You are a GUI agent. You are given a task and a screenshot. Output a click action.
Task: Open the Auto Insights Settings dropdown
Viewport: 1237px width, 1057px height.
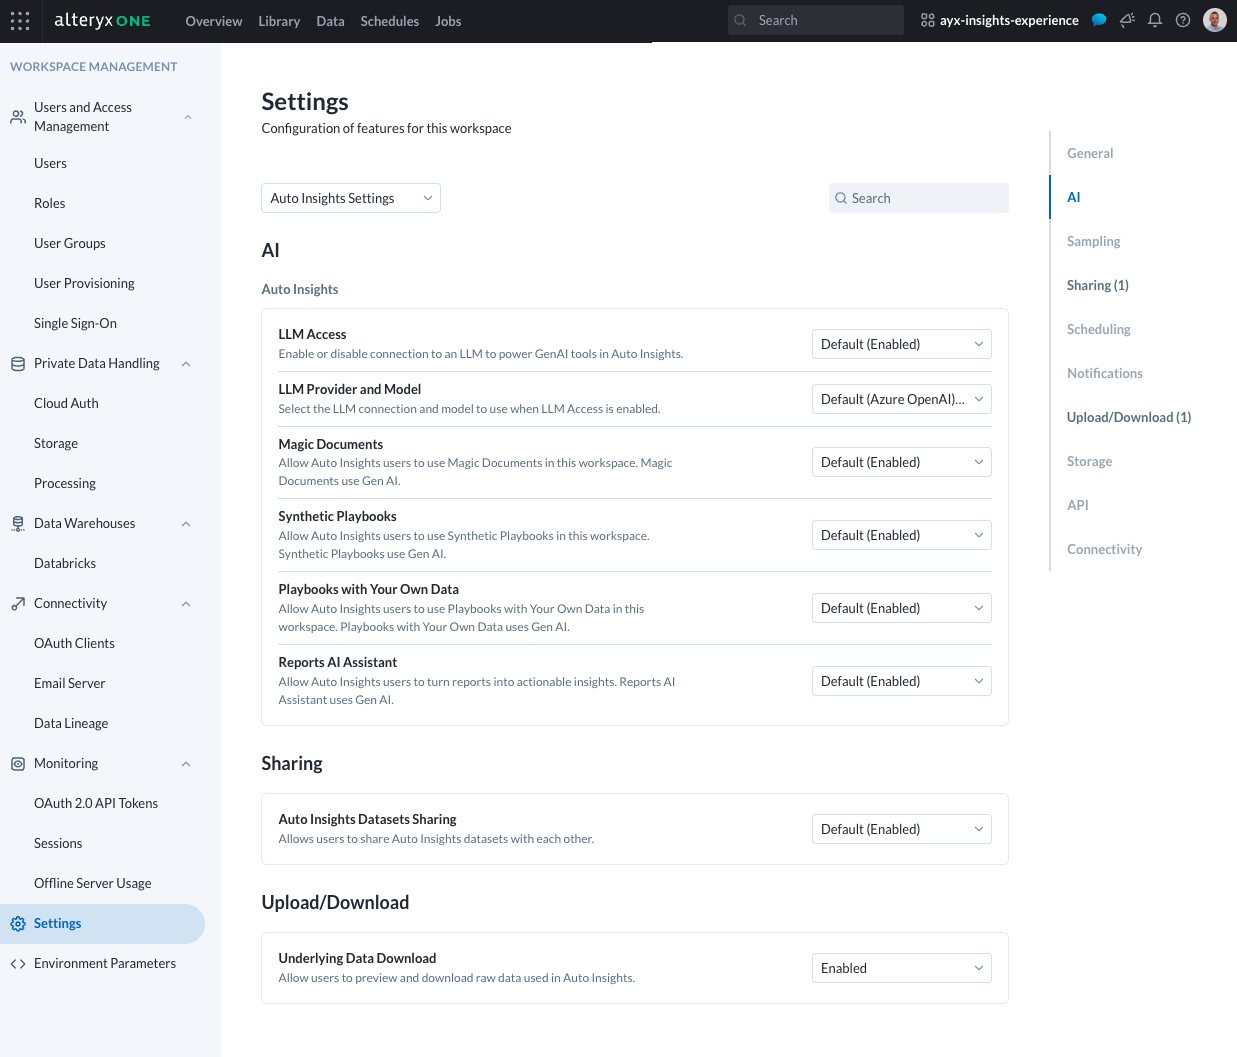tap(350, 198)
